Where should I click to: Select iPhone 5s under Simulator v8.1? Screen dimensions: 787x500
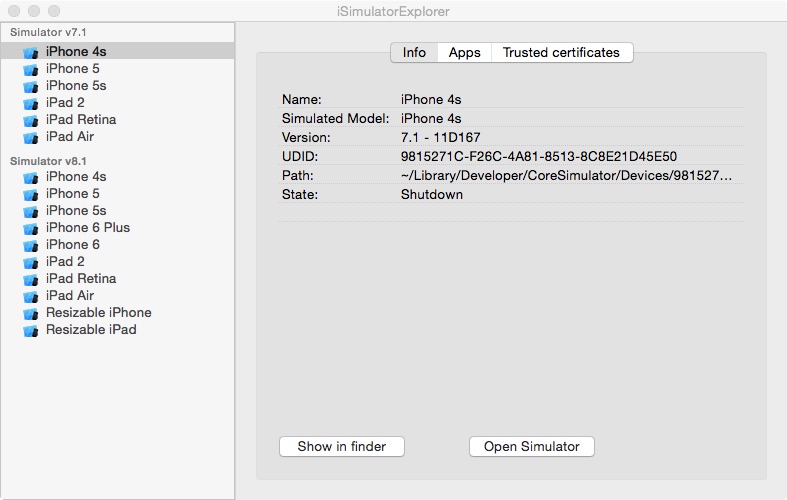117,210
